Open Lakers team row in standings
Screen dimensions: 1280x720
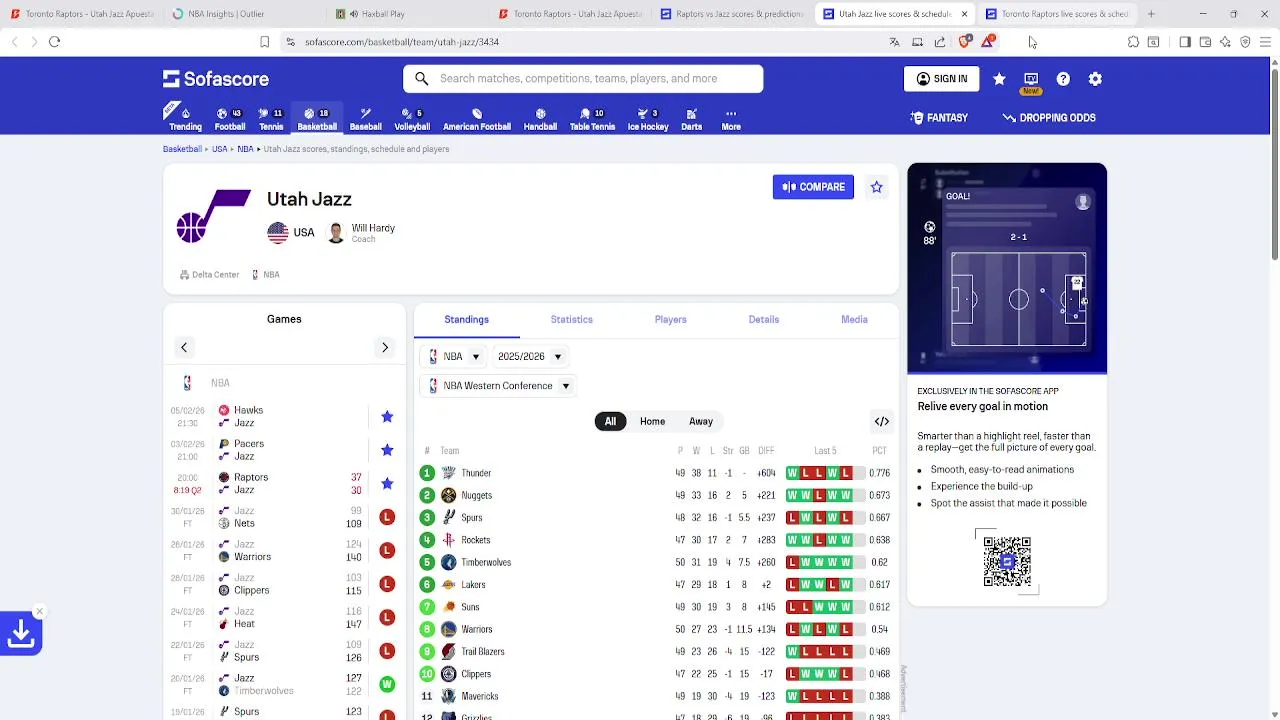[x=656, y=585]
